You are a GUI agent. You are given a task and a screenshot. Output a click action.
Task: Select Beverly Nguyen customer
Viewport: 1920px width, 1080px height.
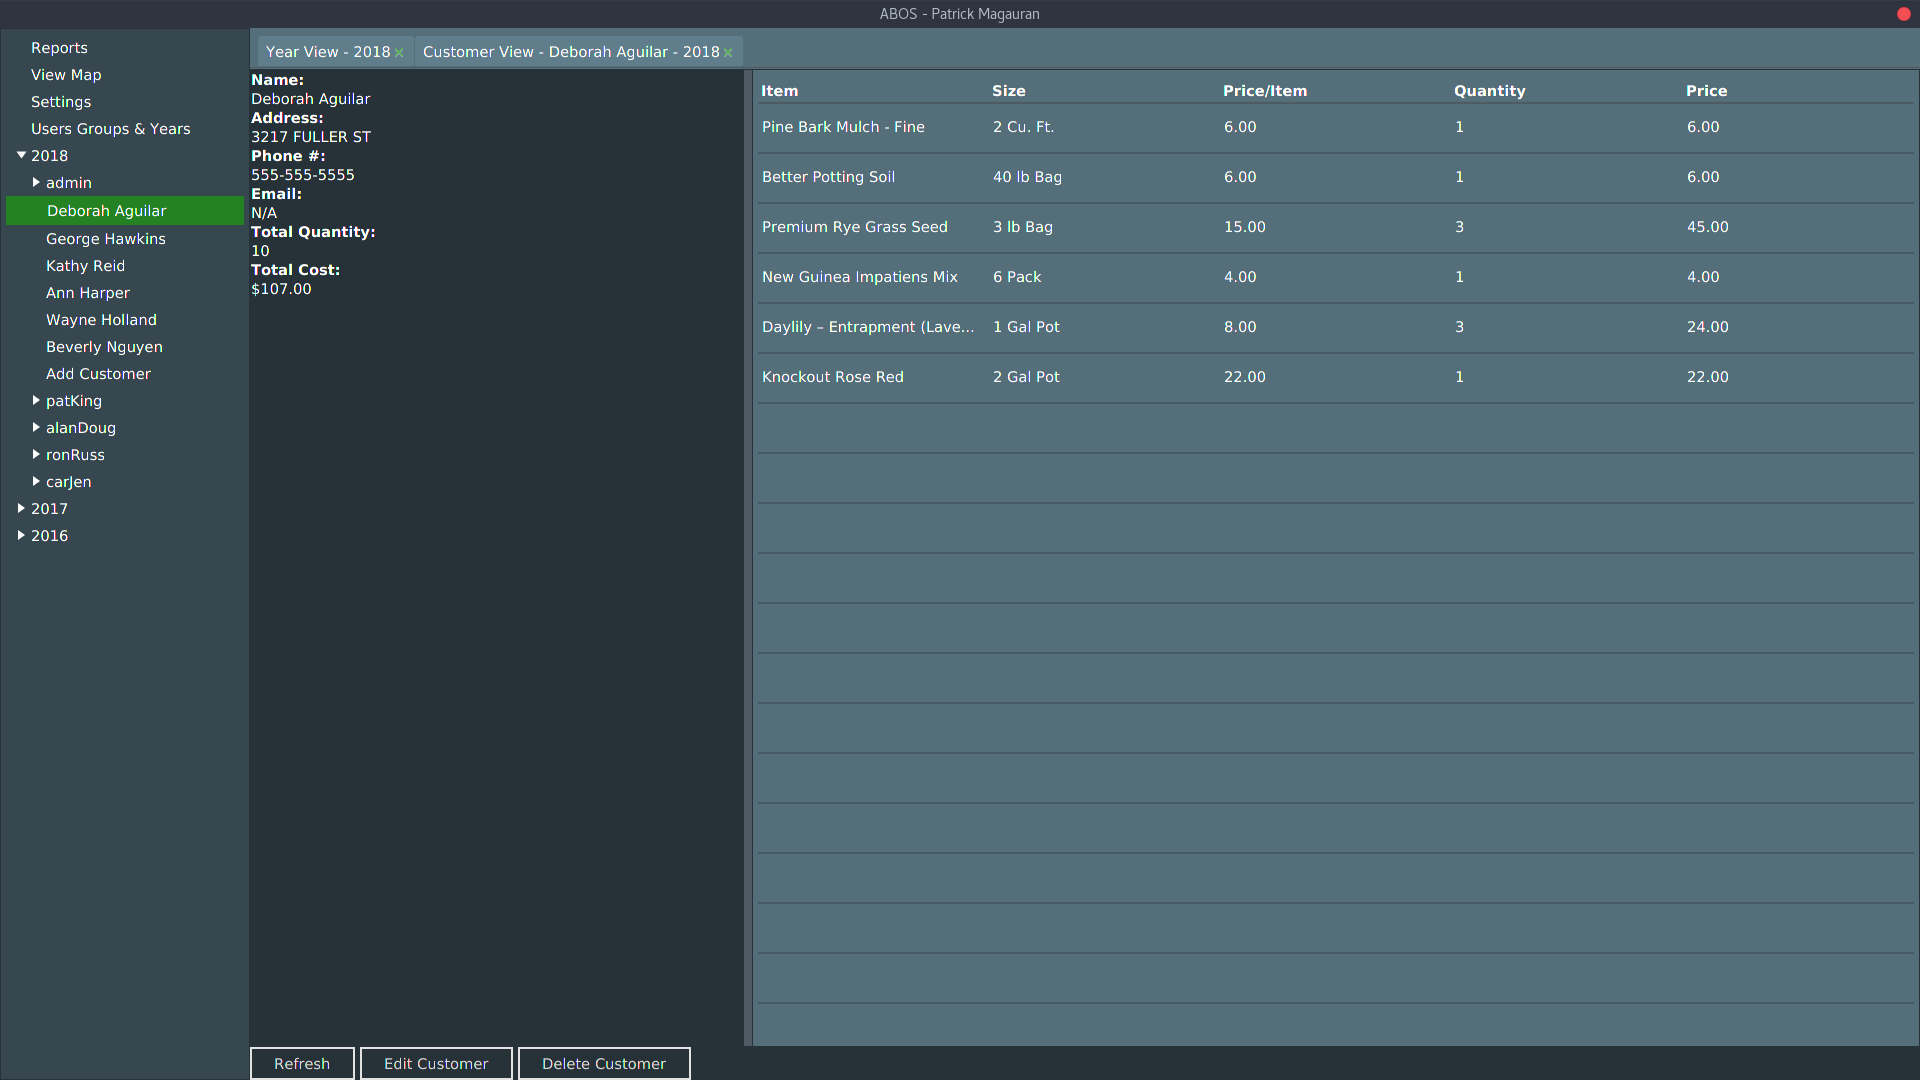(x=104, y=347)
